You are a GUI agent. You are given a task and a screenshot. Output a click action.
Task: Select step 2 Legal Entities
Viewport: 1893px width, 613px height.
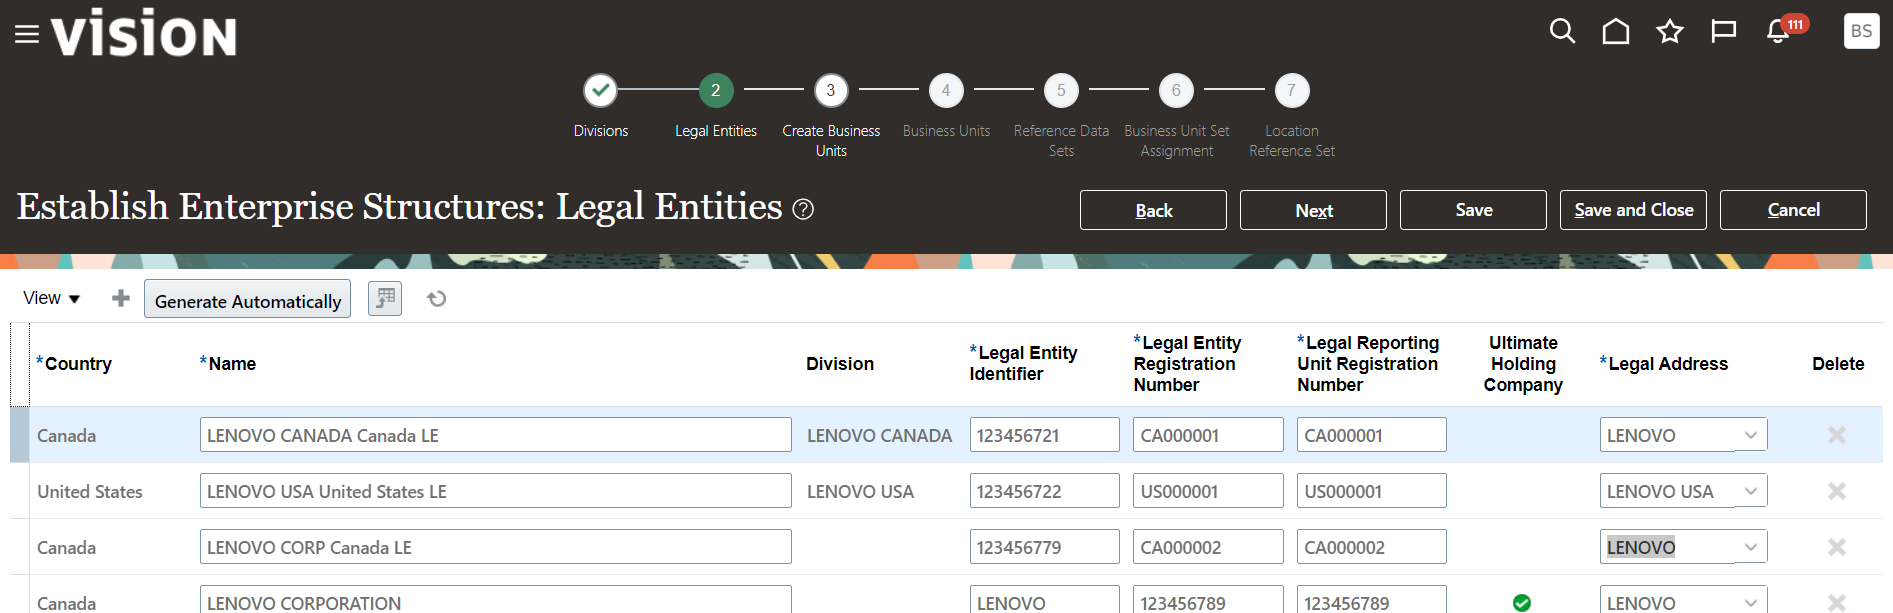716,91
